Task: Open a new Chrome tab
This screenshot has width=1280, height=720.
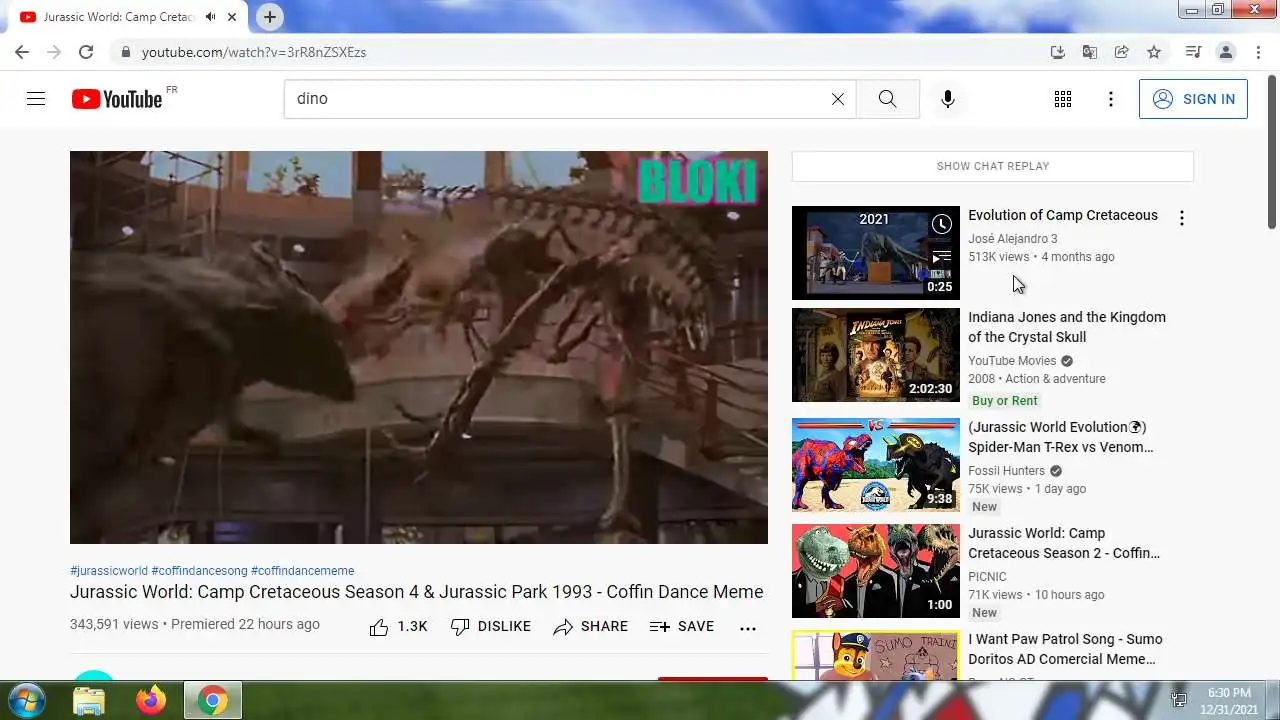Action: pos(269,17)
